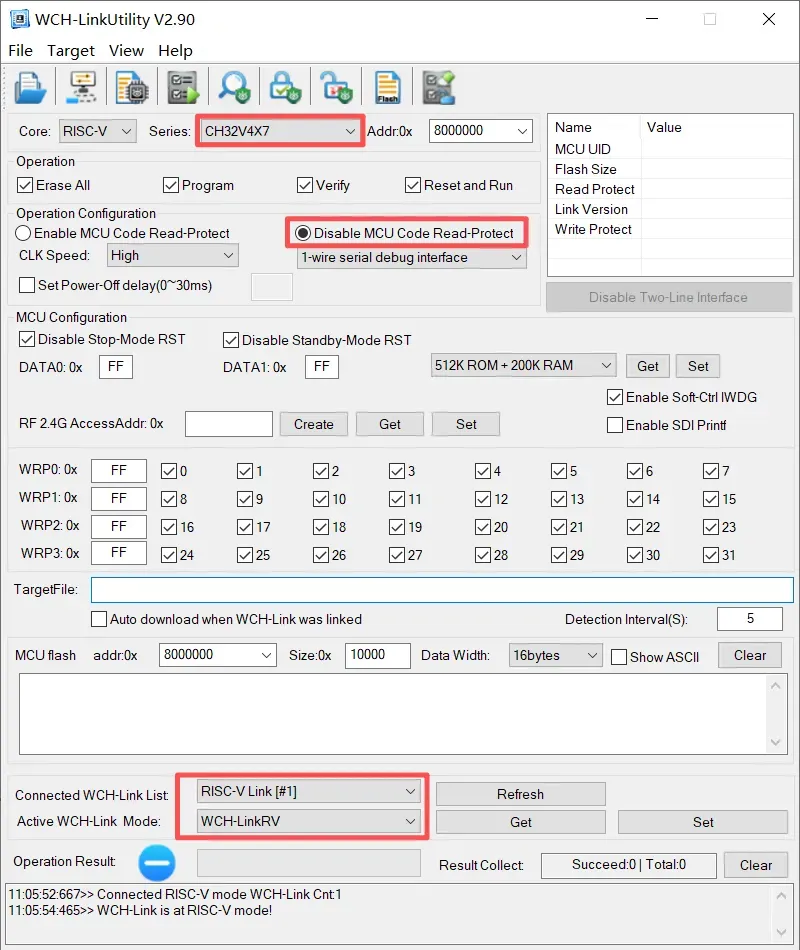800x950 pixels.
Task: Click the Open File folder toolbar icon
Action: pyautogui.click(x=30, y=88)
